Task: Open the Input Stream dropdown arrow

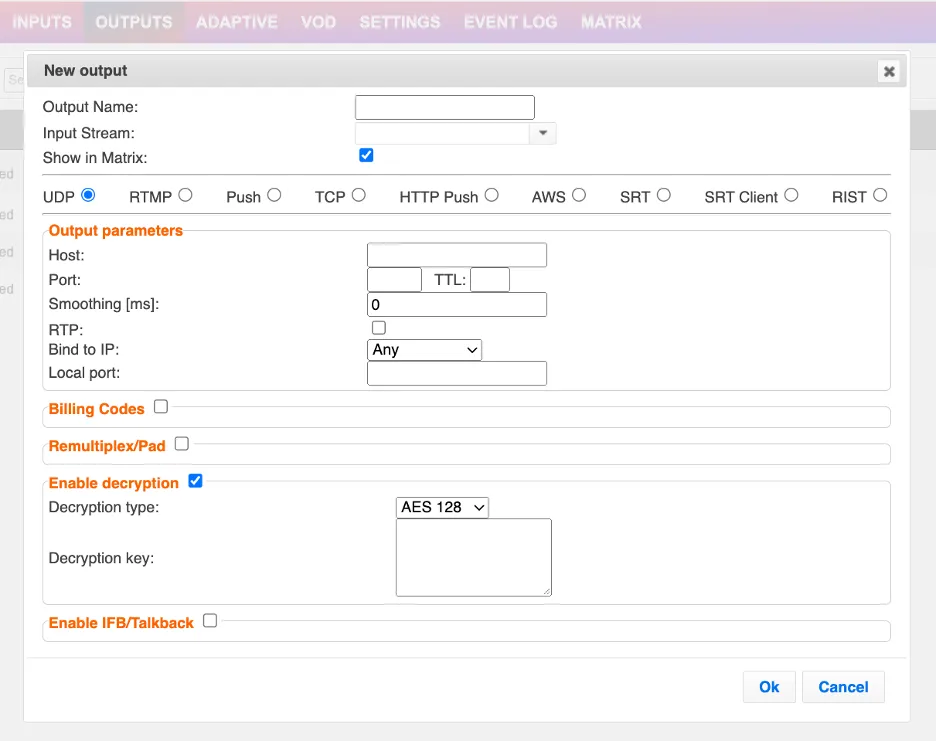Action: 543,133
